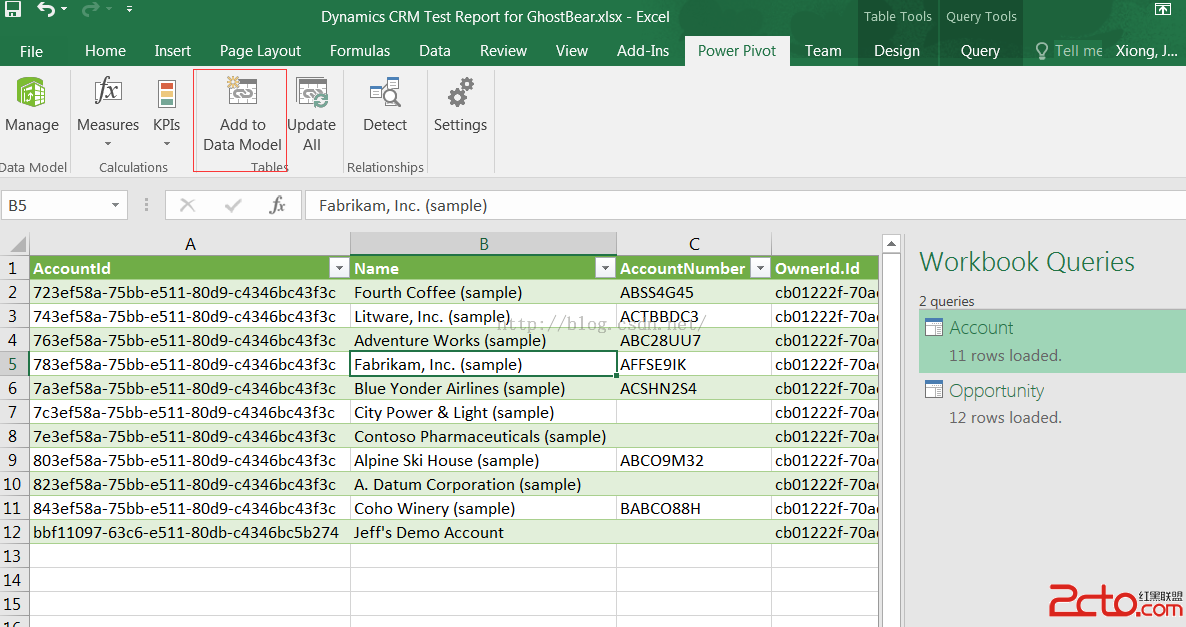The width and height of the screenshot is (1186, 627).
Task: Click the Name Box showing B5
Action: tap(56, 205)
